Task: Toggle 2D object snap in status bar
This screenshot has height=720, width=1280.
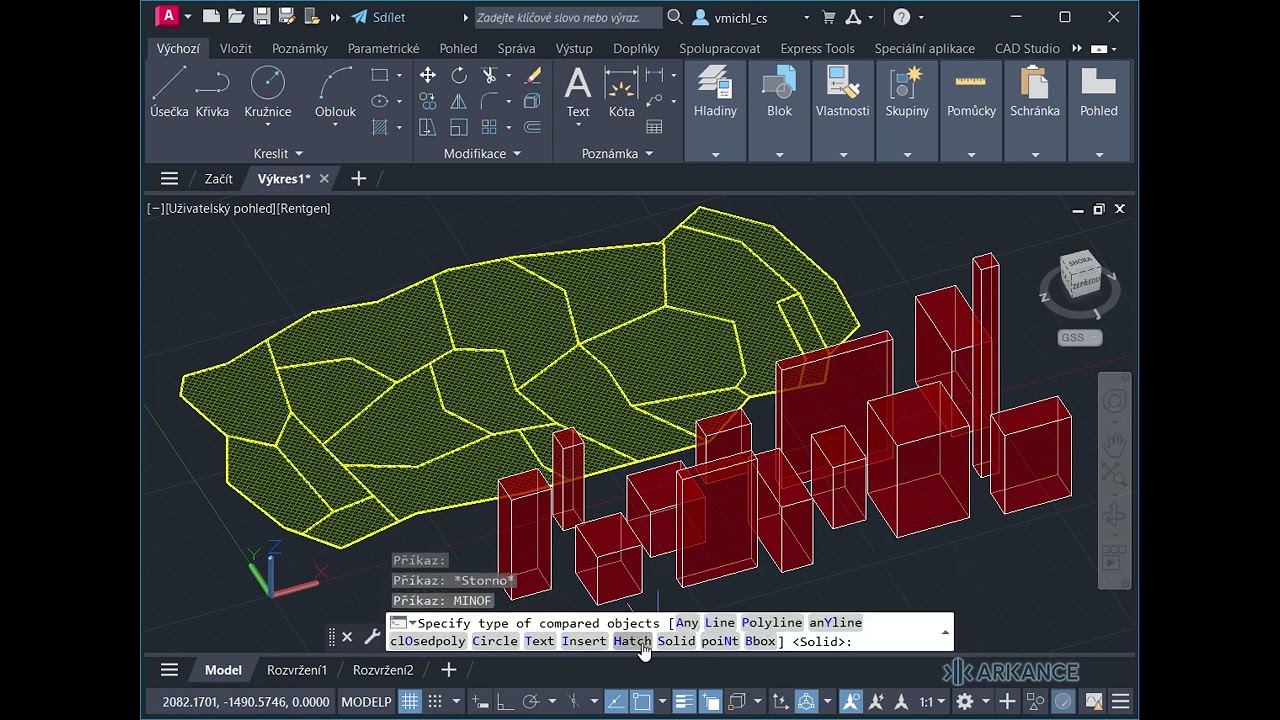Action: 642,702
